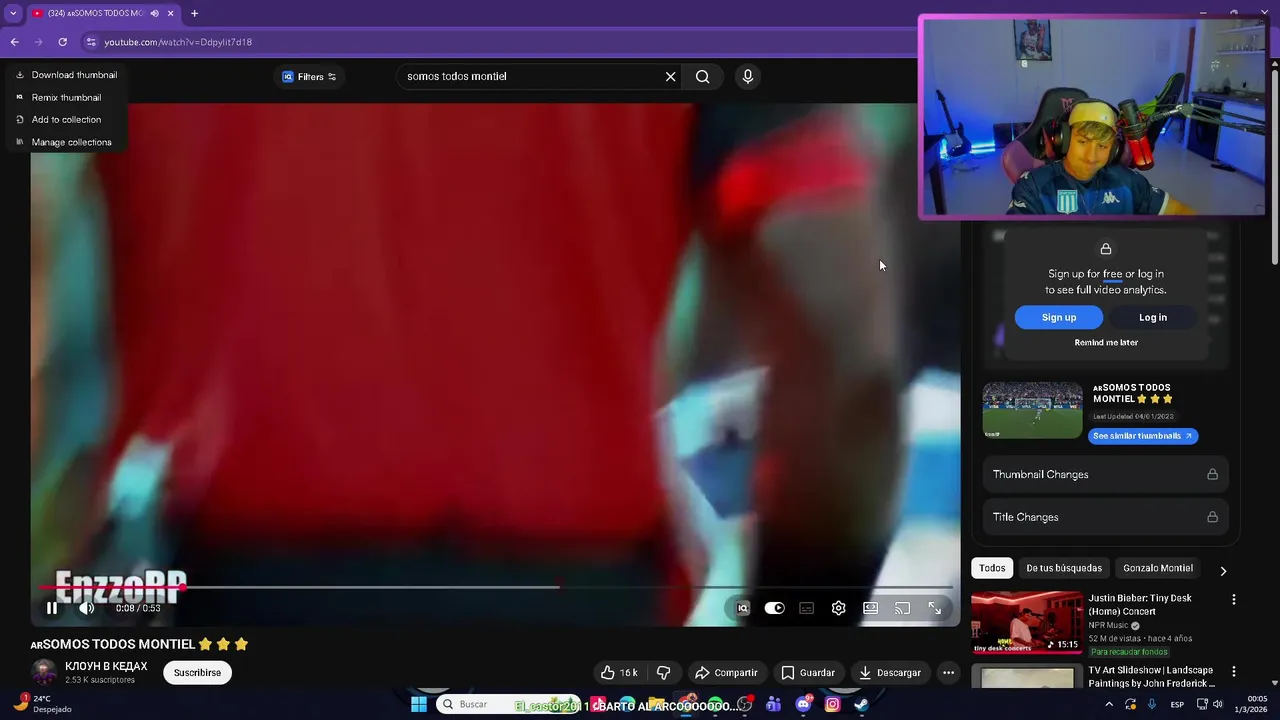
Task: Subscribe with the Suscribirse button
Action: [197, 673]
